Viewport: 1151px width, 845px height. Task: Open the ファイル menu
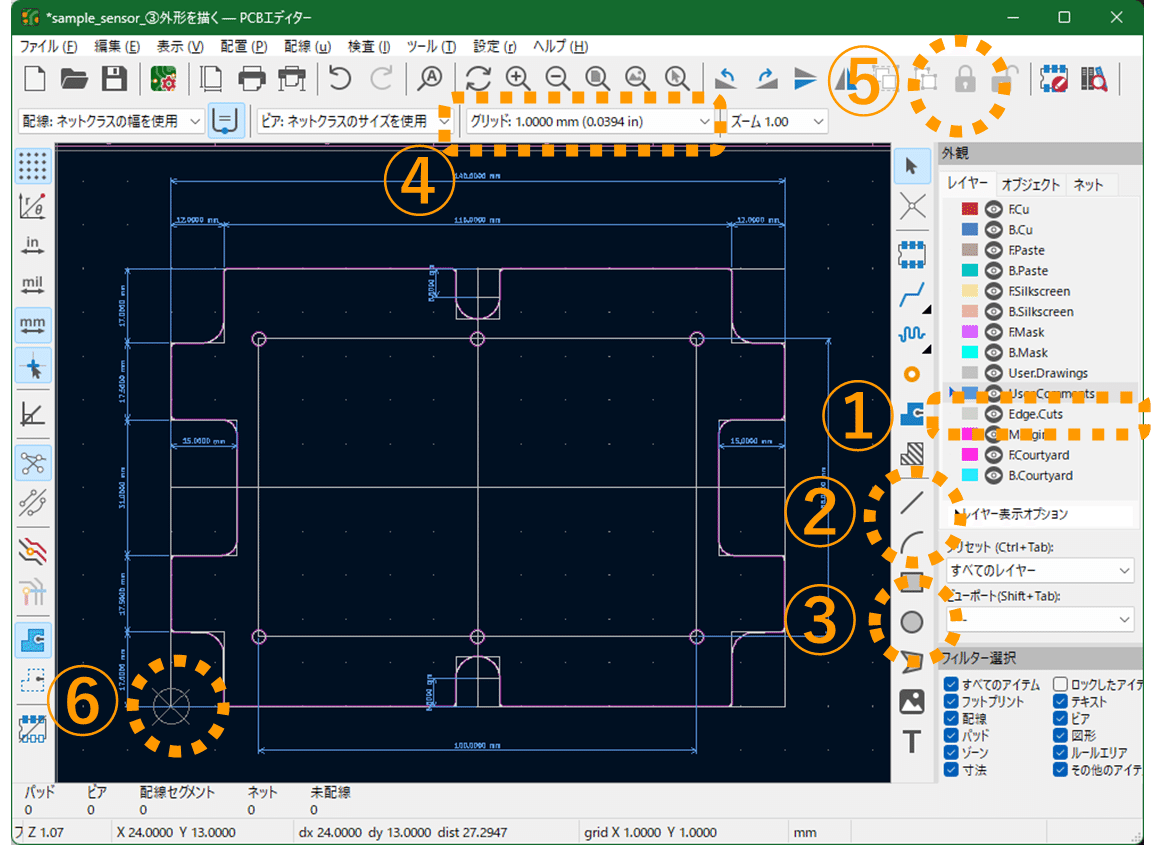[48, 46]
